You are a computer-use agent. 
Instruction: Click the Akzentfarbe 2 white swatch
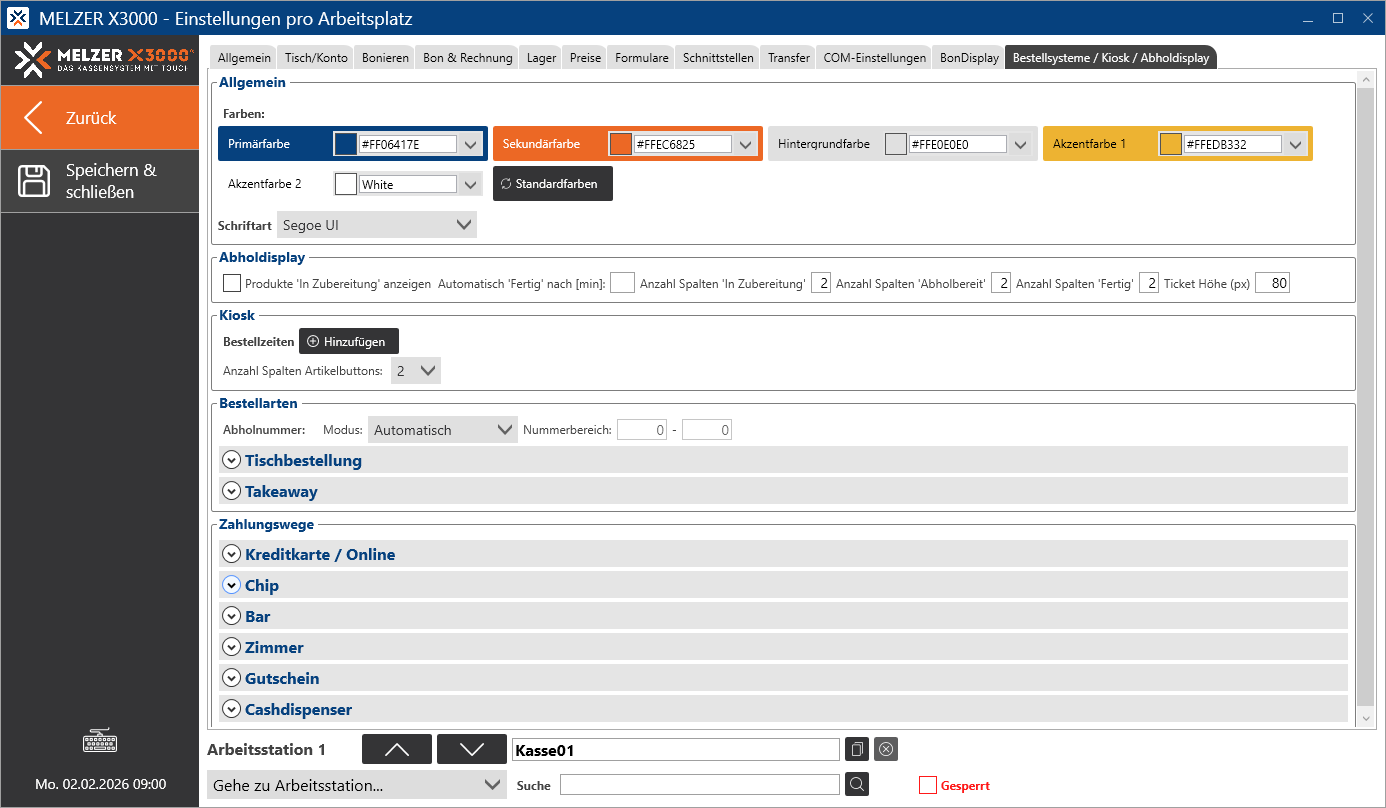[346, 184]
